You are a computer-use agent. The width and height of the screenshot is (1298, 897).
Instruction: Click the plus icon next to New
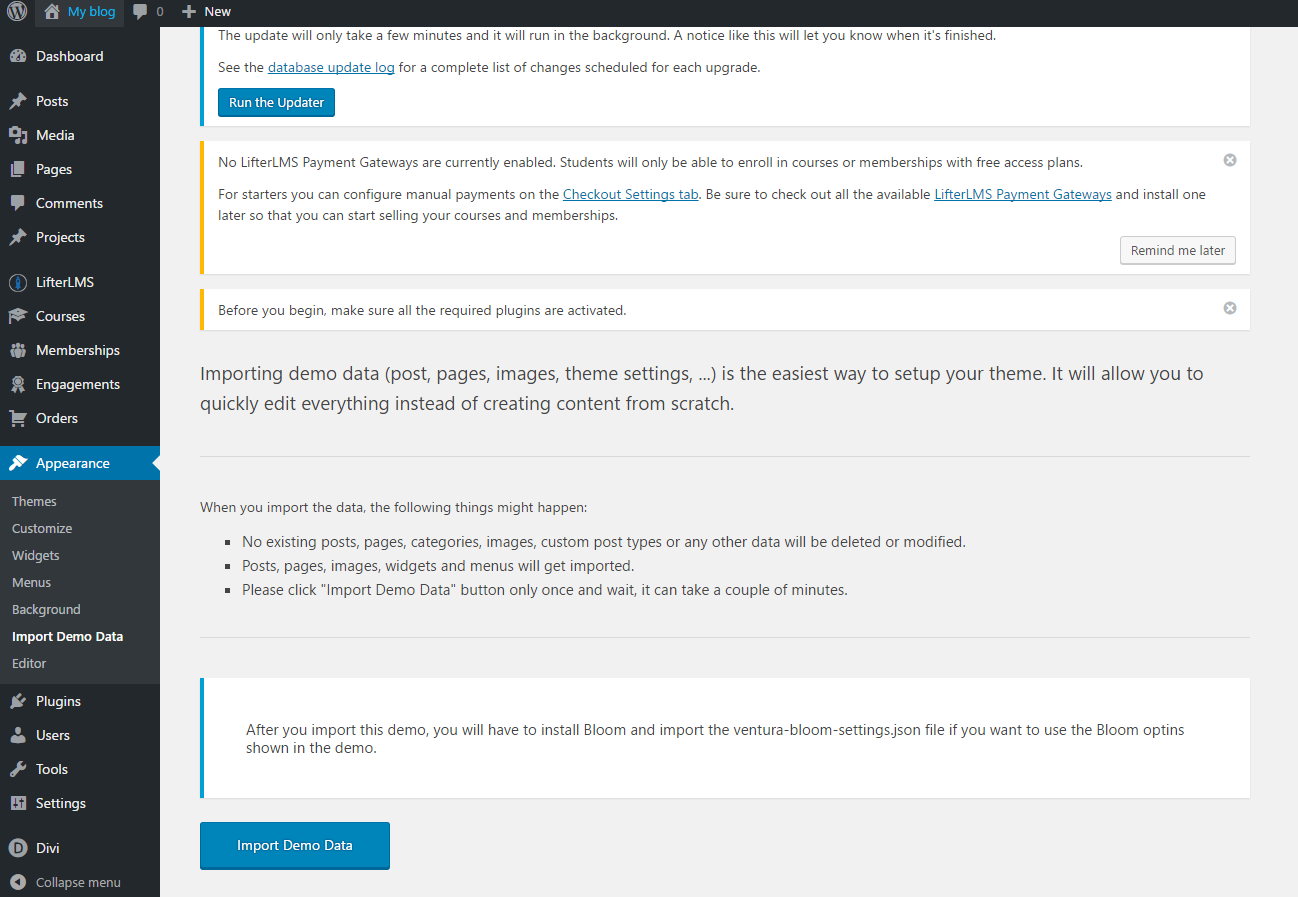point(189,12)
